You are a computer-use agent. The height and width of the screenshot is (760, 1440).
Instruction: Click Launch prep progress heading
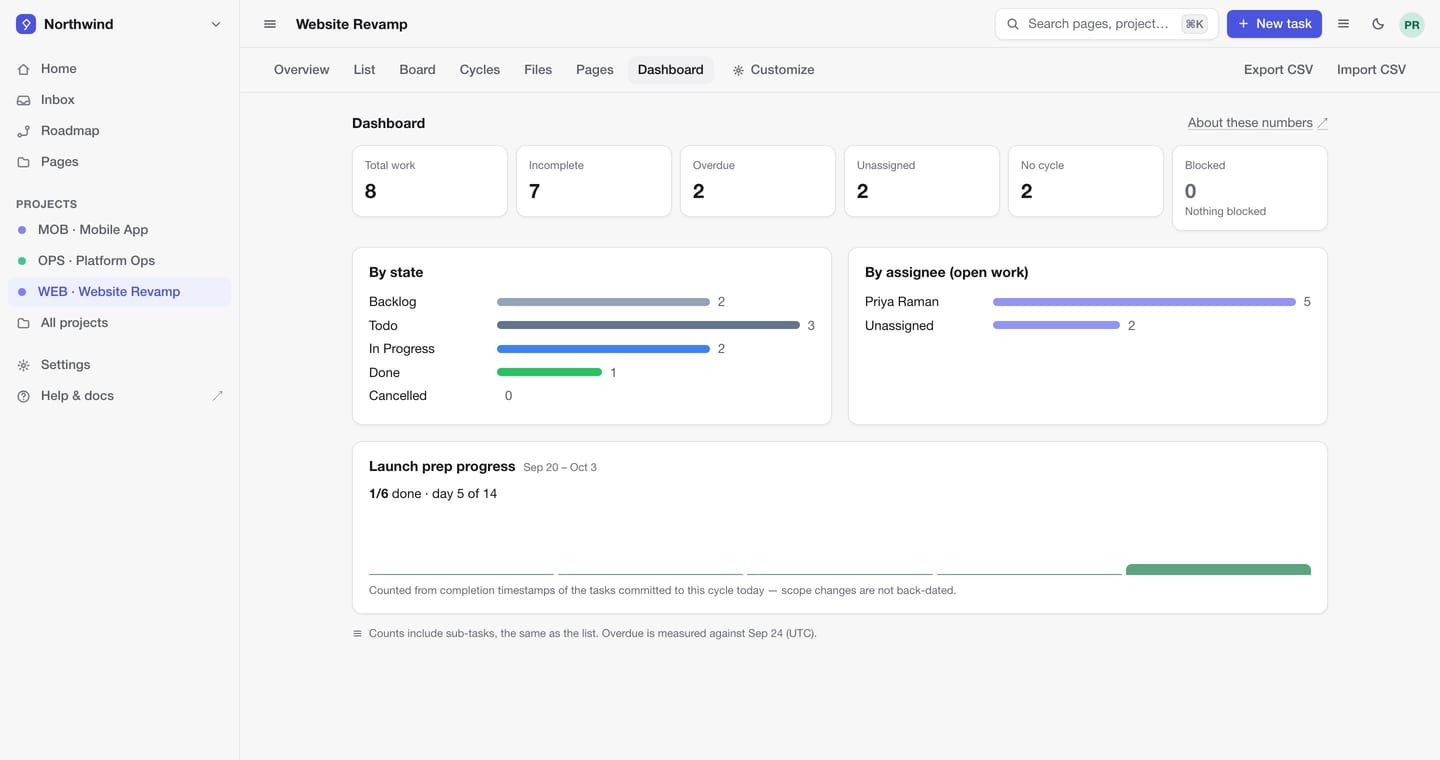pos(442,466)
